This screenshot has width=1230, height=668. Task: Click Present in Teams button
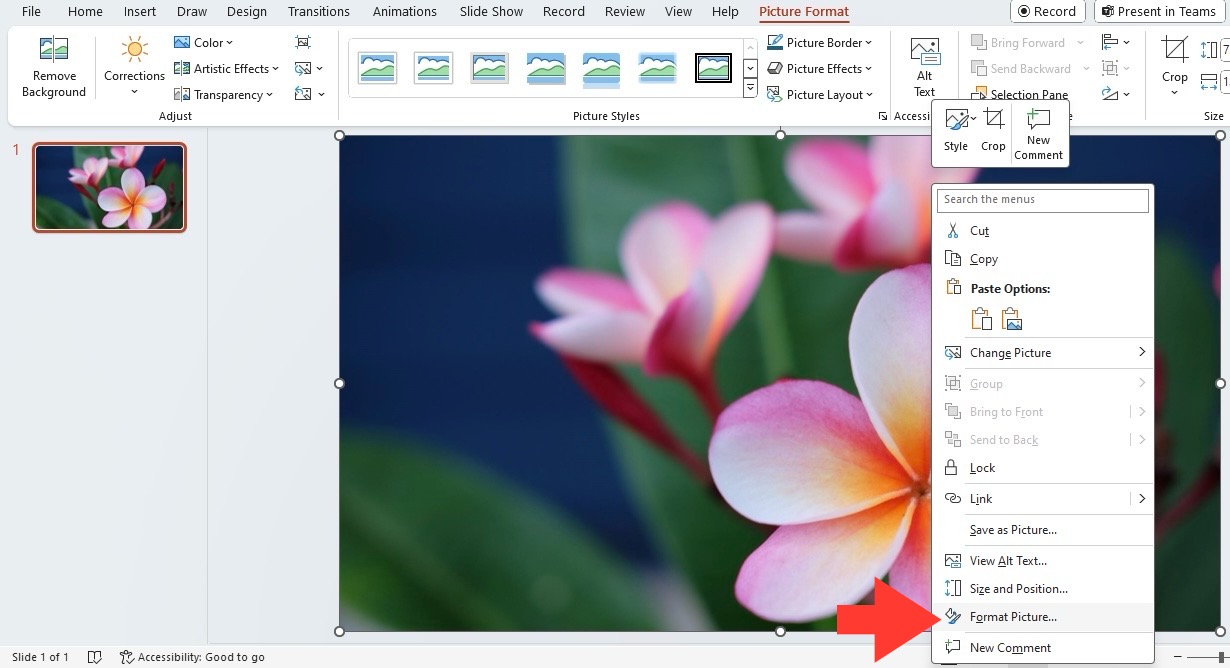pos(1159,12)
